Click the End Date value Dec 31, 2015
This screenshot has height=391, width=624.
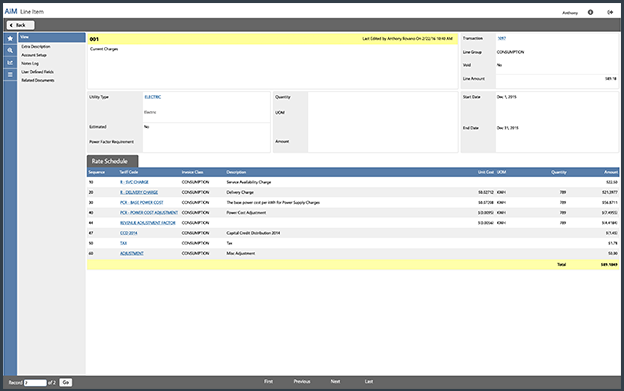(x=507, y=128)
